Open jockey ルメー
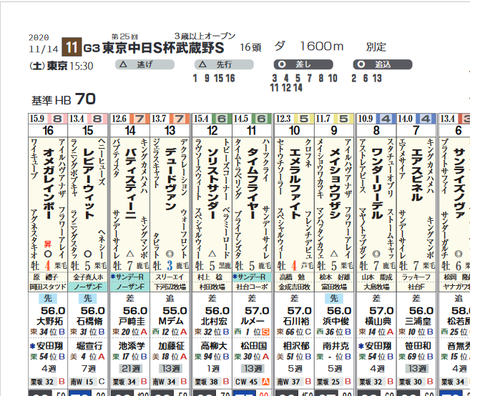This screenshot has height=396, width=480. (253, 321)
